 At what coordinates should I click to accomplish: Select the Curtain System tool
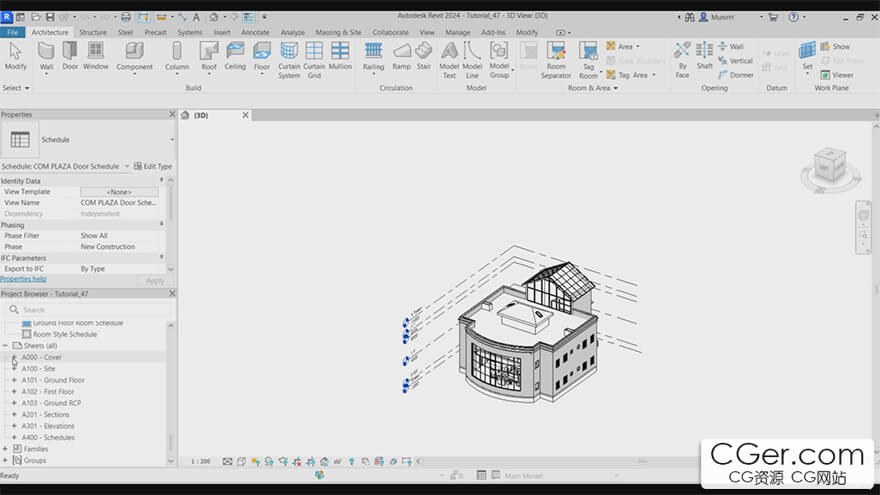pyautogui.click(x=289, y=59)
